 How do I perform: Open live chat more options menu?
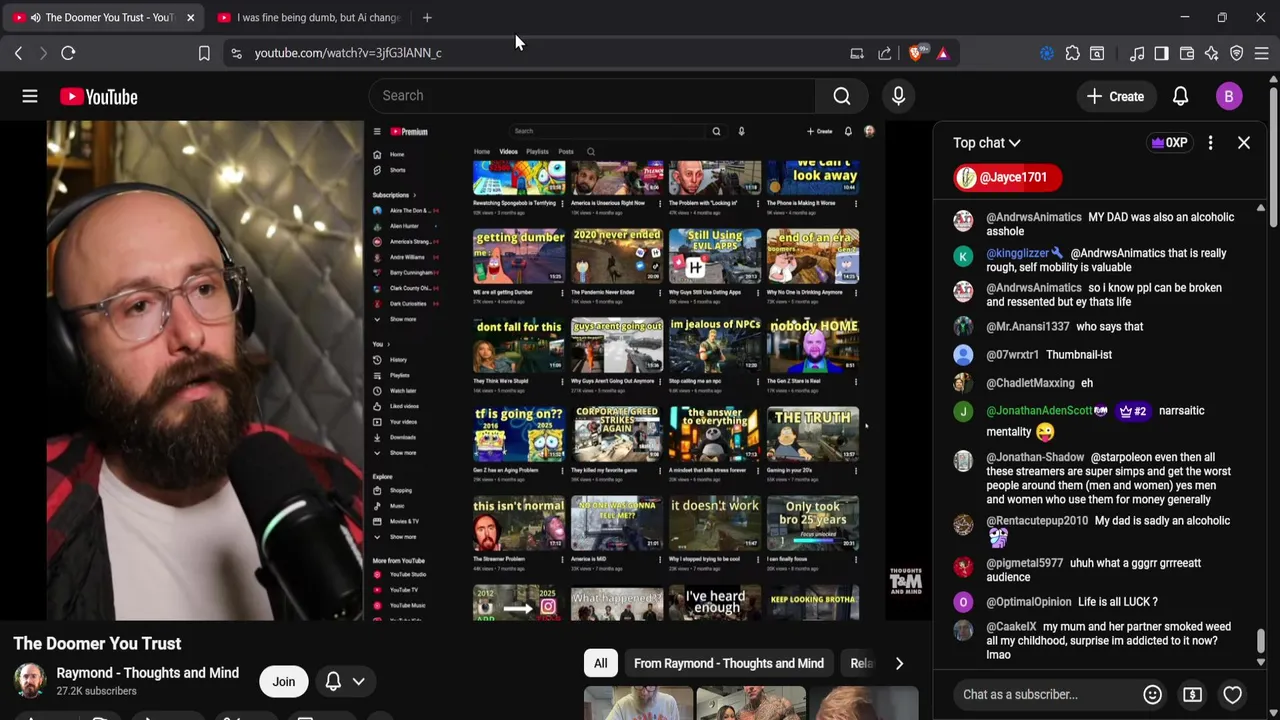1210,143
